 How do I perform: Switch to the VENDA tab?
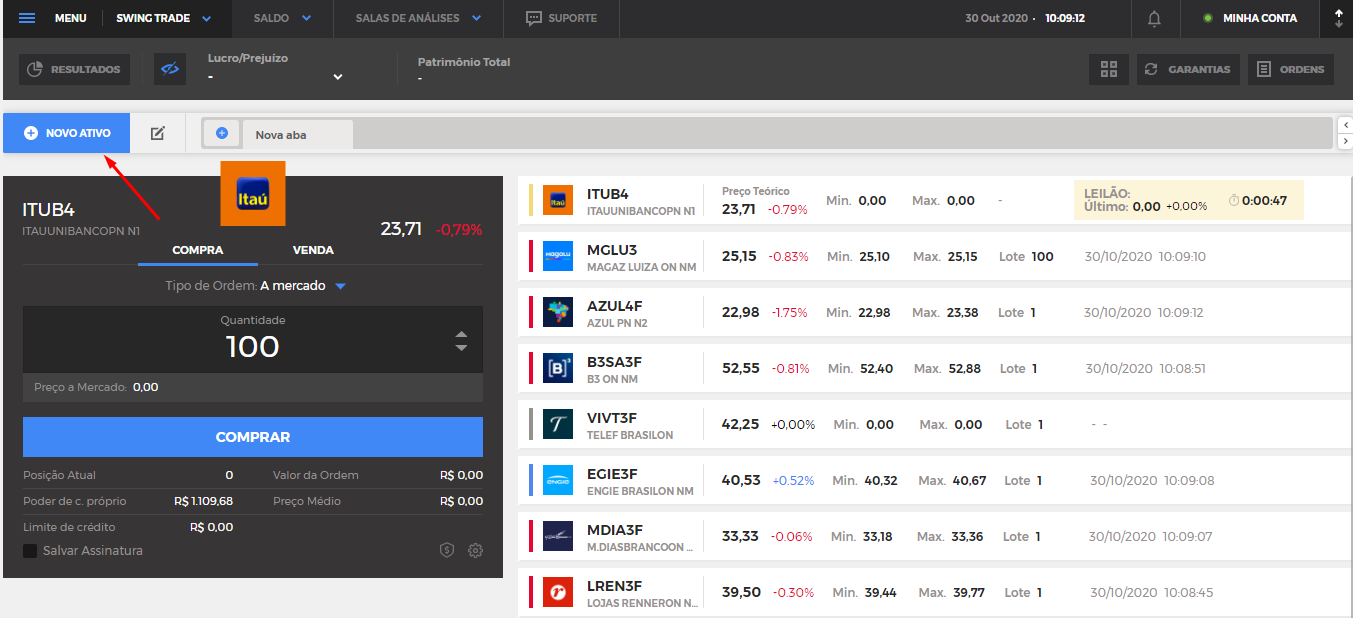(x=313, y=250)
